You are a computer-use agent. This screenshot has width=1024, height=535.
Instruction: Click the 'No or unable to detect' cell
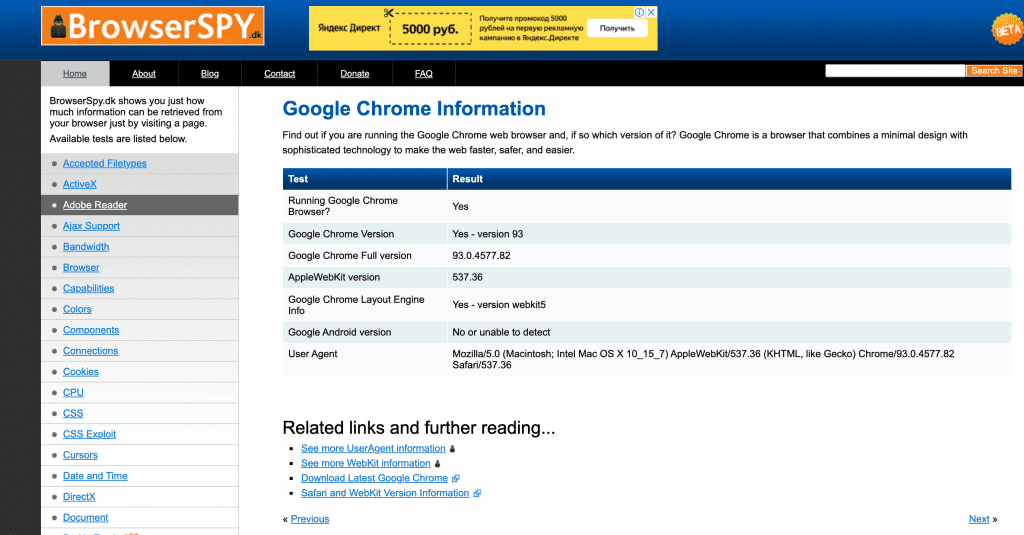pos(729,332)
